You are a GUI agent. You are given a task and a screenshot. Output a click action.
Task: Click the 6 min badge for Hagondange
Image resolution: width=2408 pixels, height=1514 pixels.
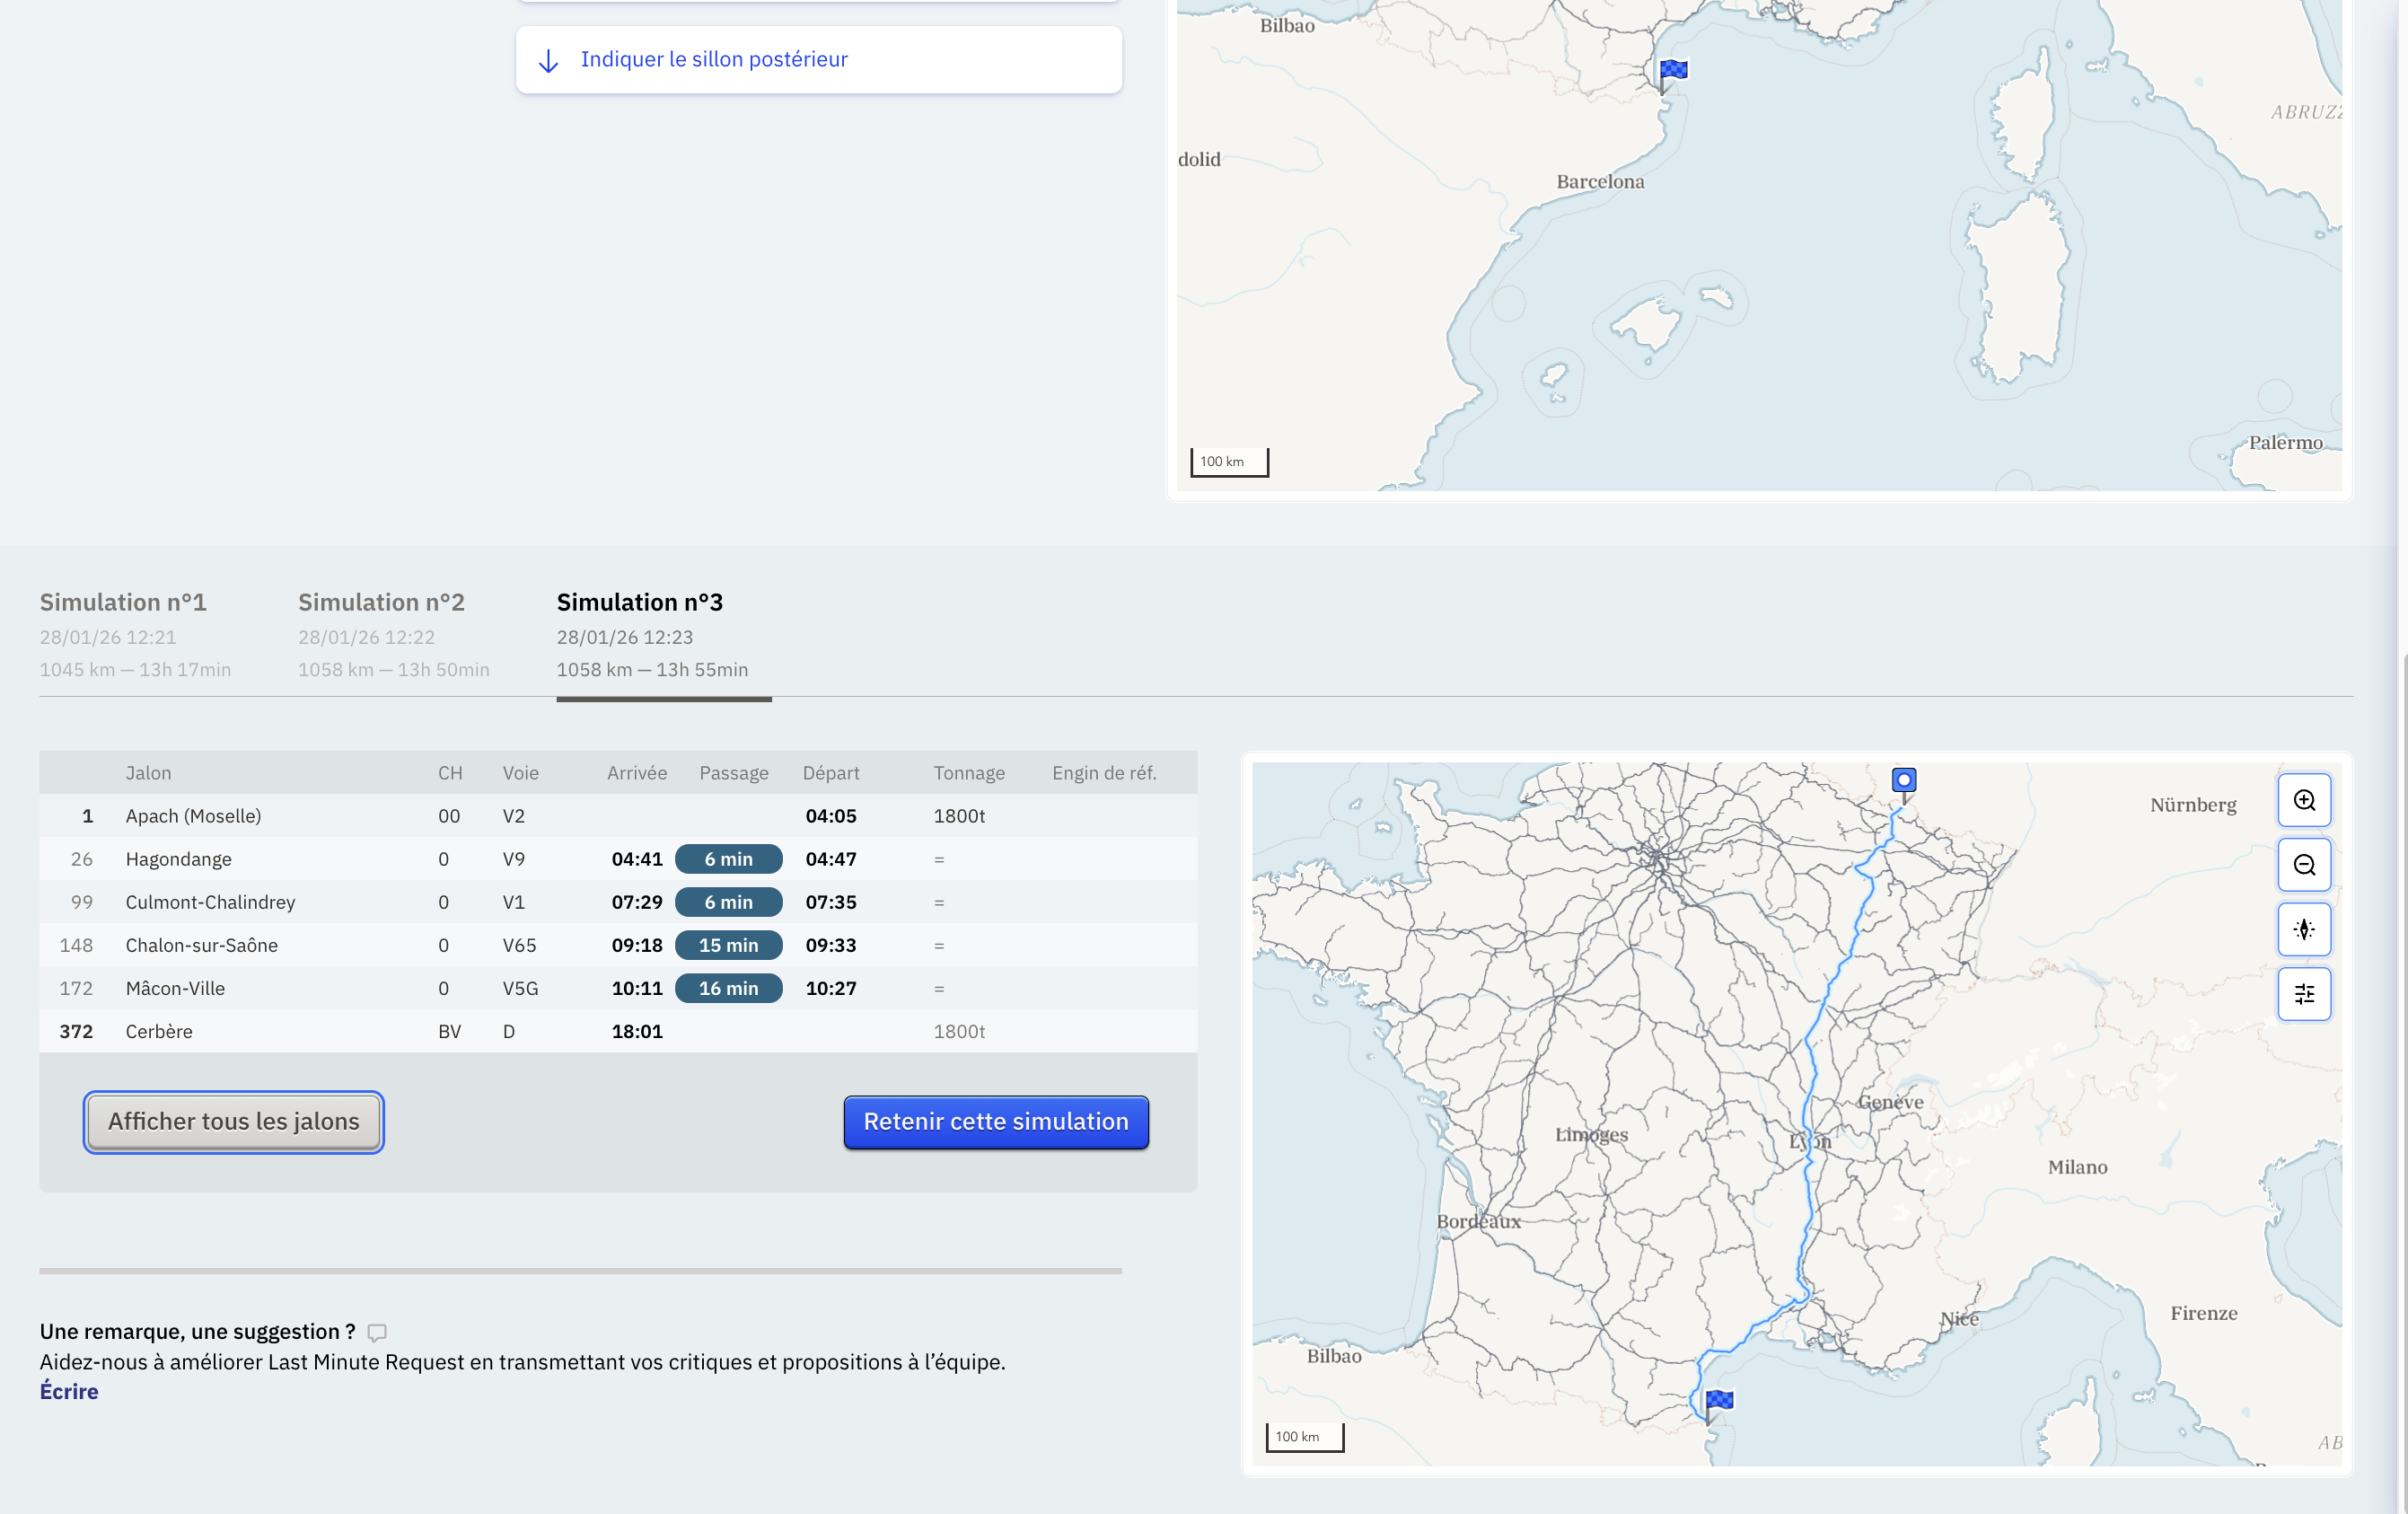729,859
